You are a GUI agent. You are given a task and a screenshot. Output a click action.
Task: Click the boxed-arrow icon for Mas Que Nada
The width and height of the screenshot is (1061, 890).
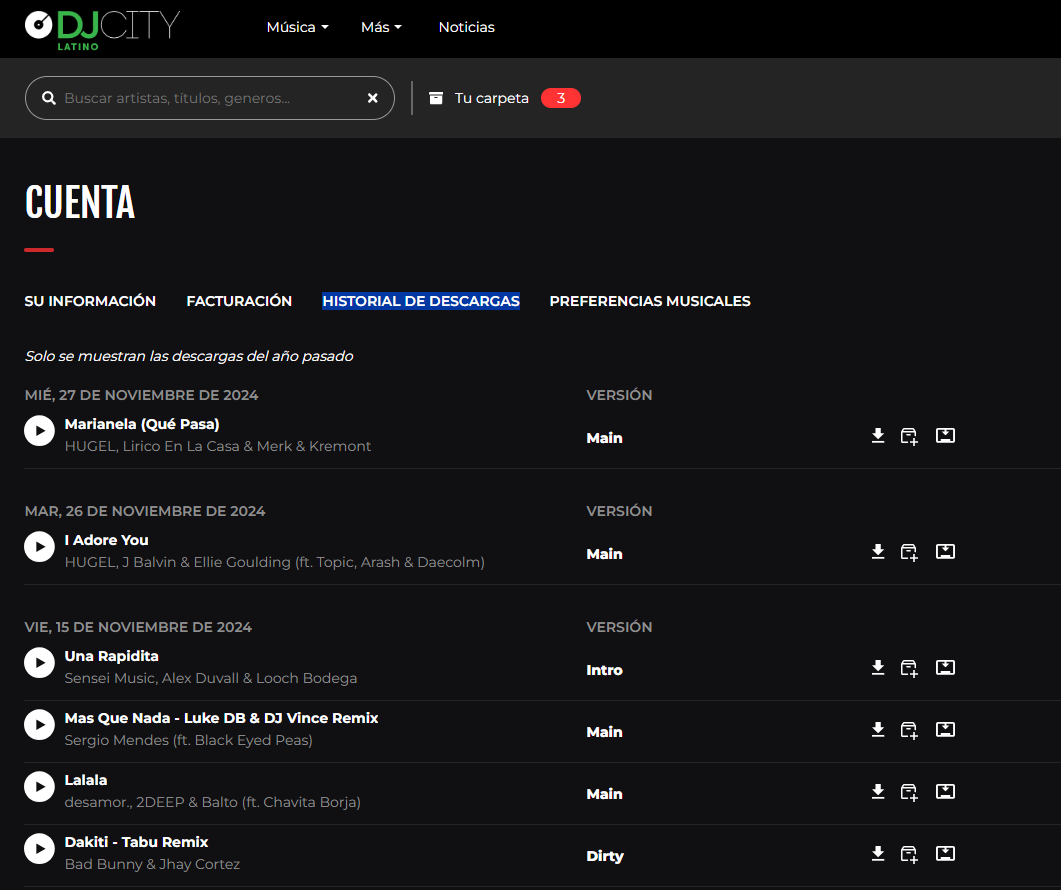[945, 729]
